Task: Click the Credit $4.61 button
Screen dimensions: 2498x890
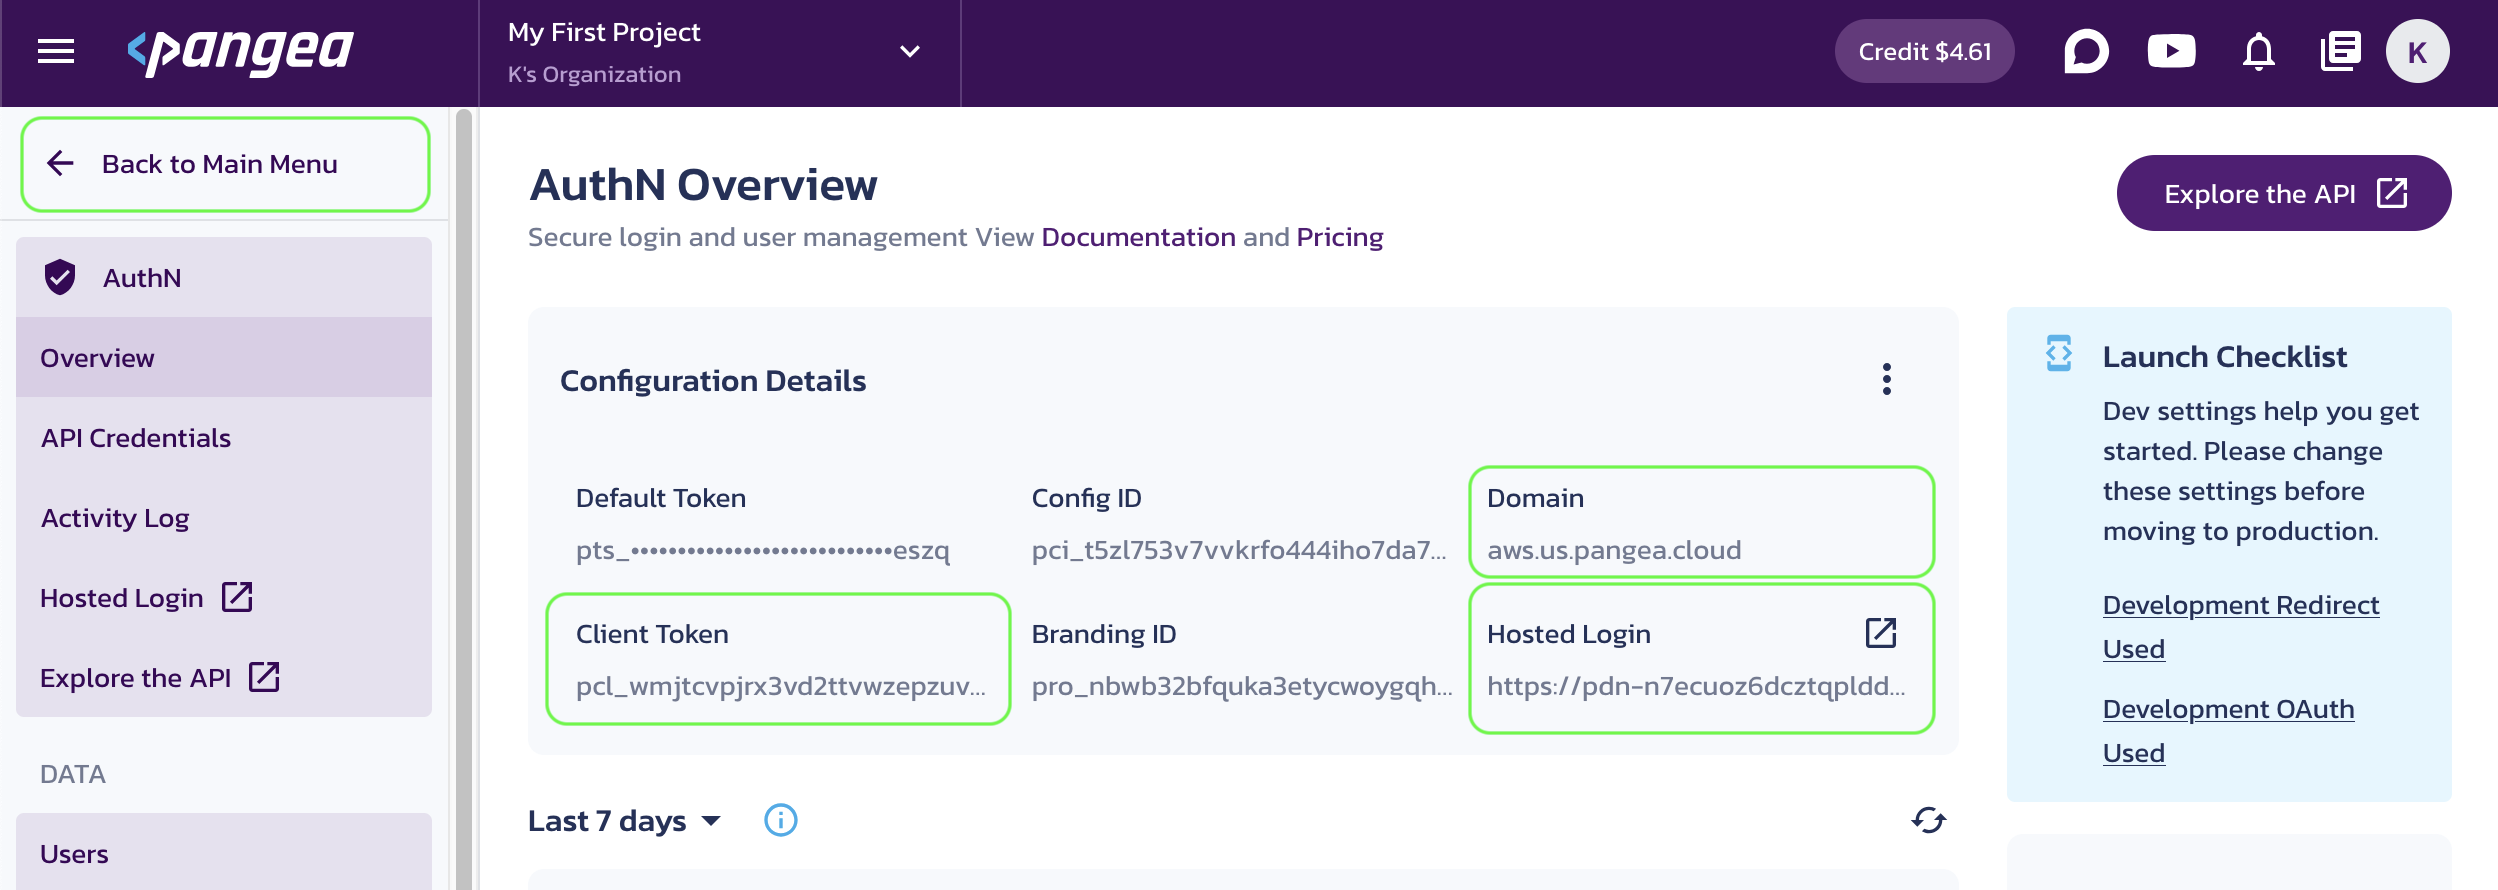Action: (1924, 51)
